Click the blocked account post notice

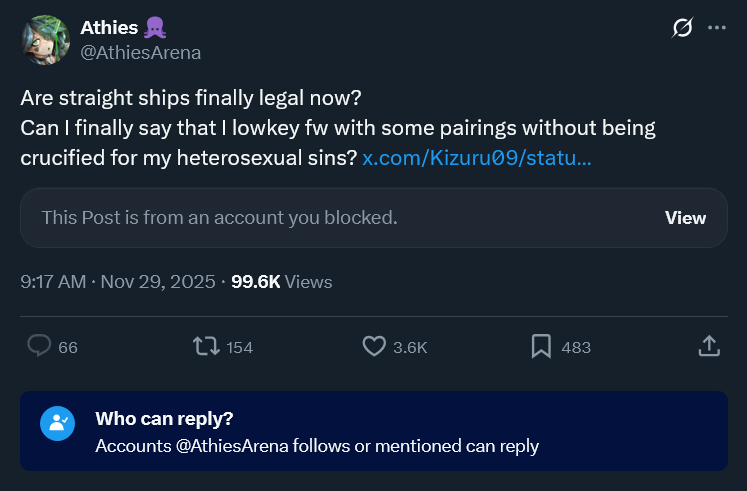tap(219, 218)
